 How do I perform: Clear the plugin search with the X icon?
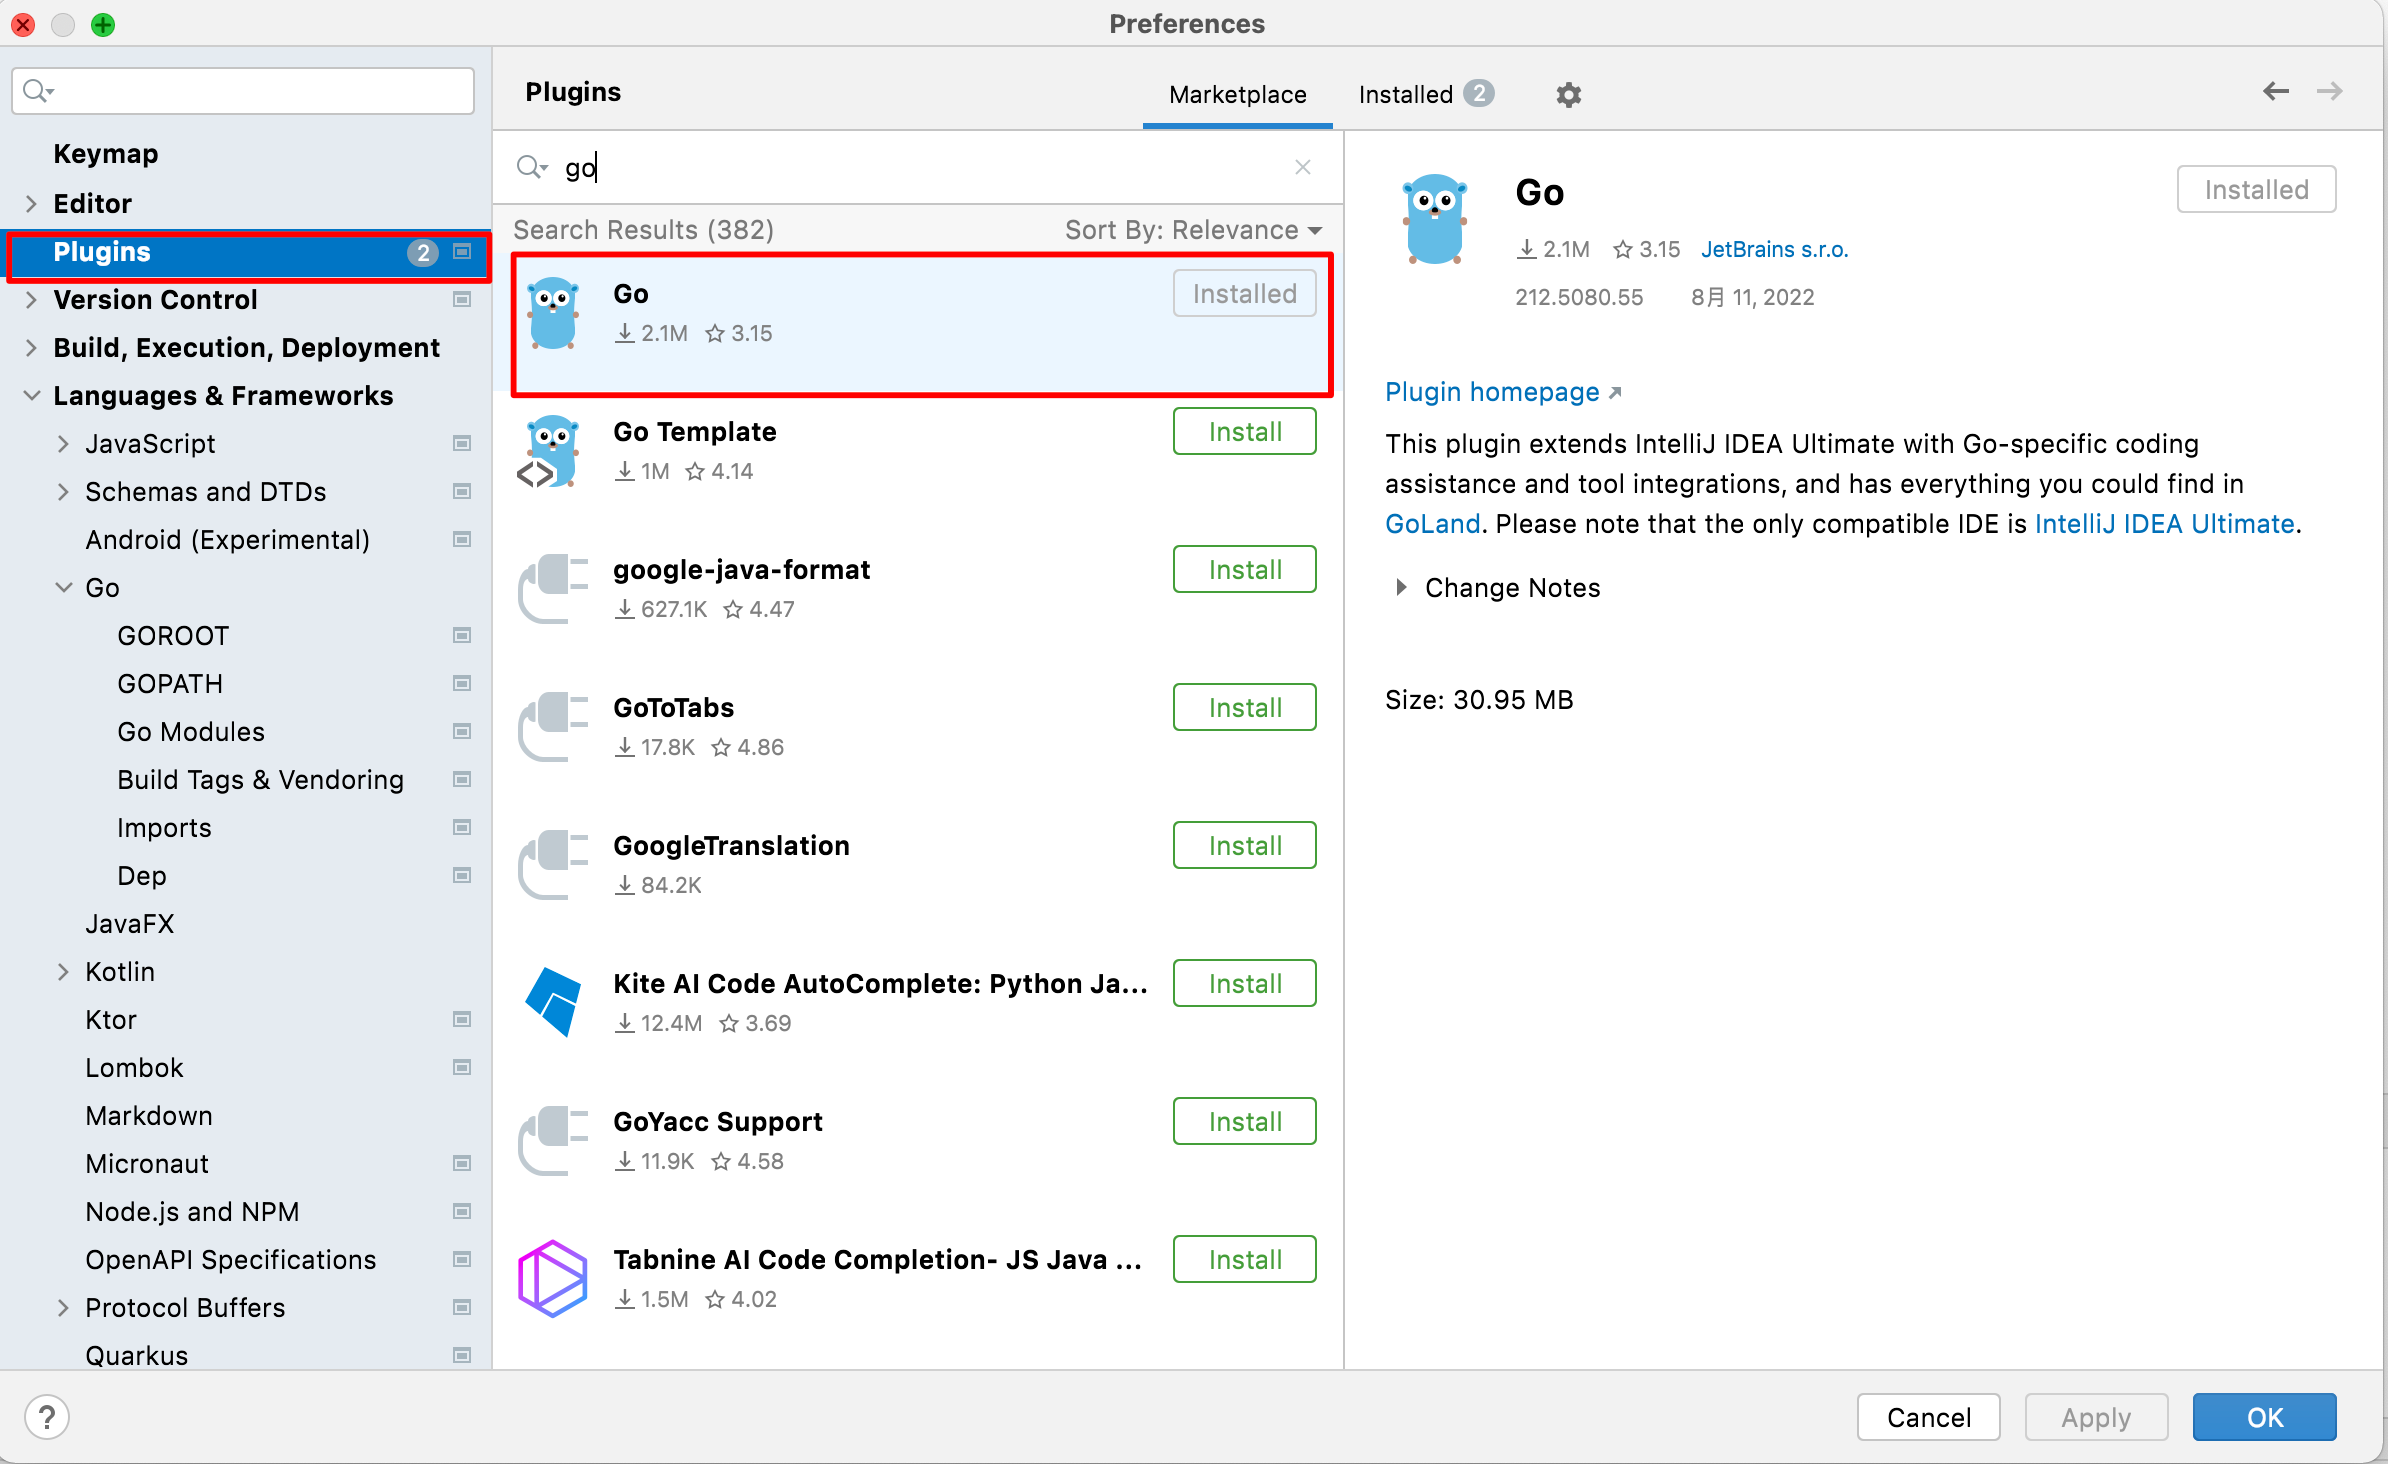[x=1303, y=167]
